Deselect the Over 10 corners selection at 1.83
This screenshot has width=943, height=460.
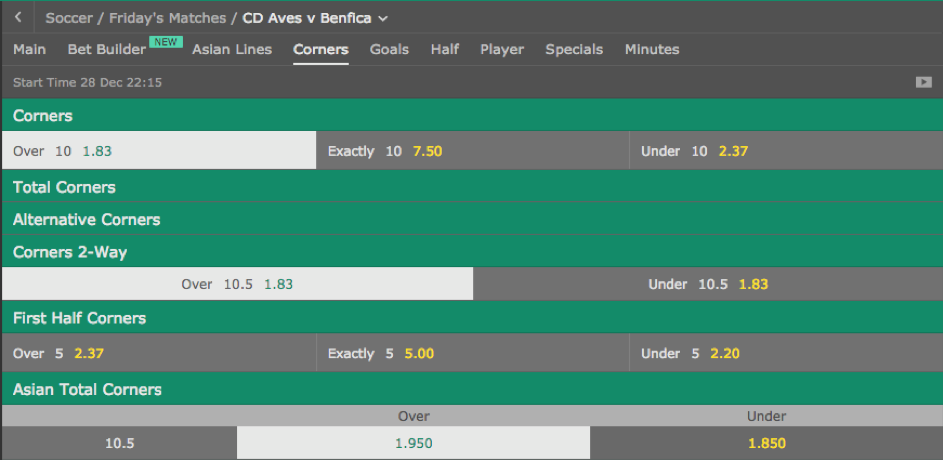click(159, 151)
